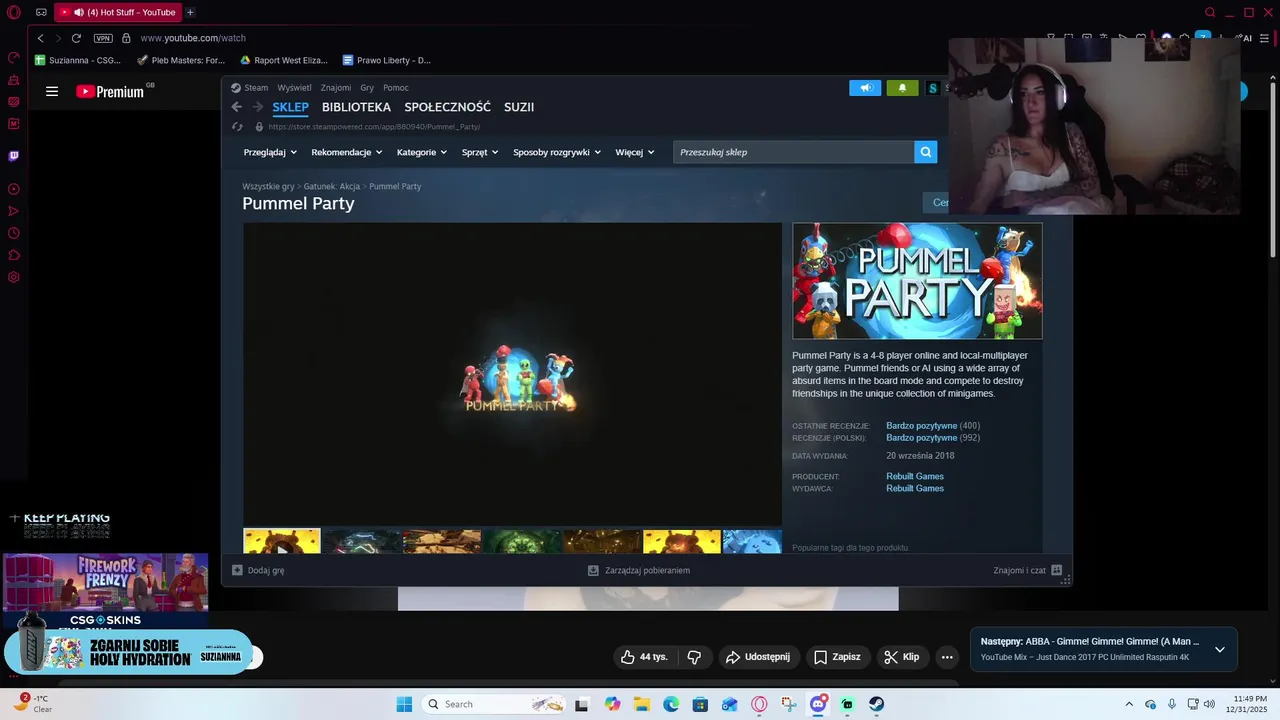Switch to SKLEP tab in Steam

pyautogui.click(x=290, y=107)
